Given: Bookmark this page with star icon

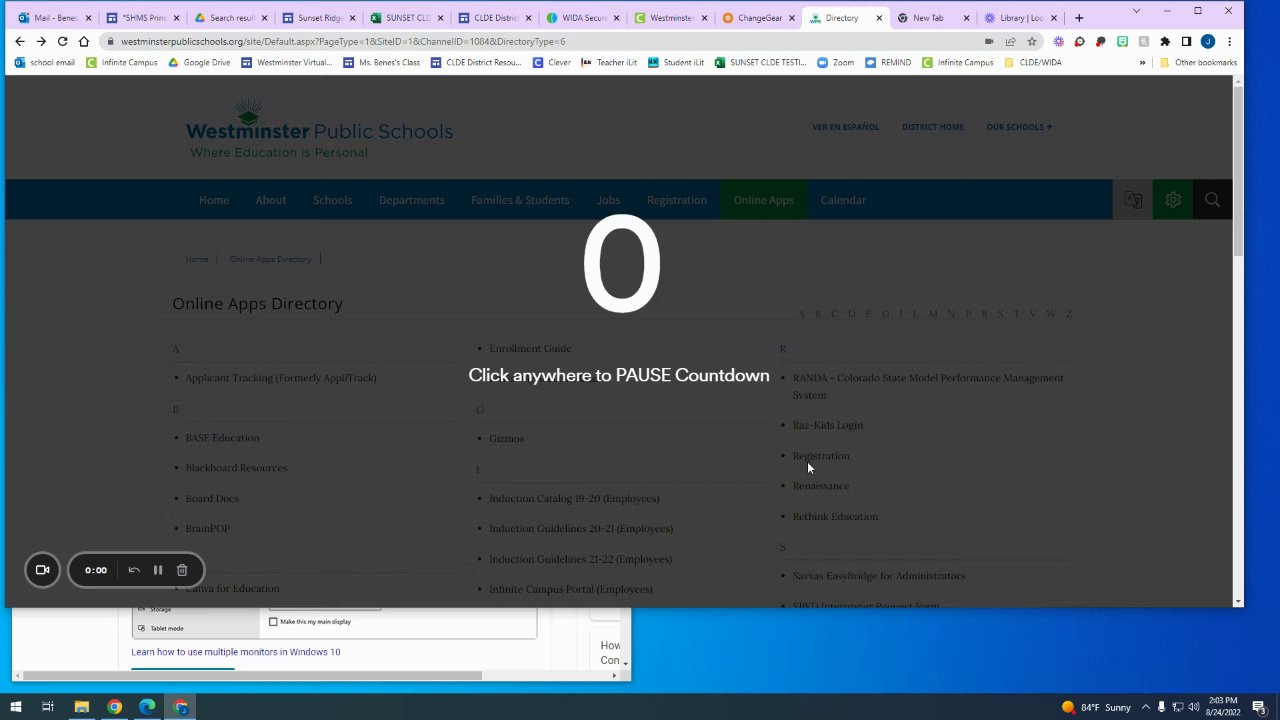Looking at the screenshot, I should (1032, 41).
